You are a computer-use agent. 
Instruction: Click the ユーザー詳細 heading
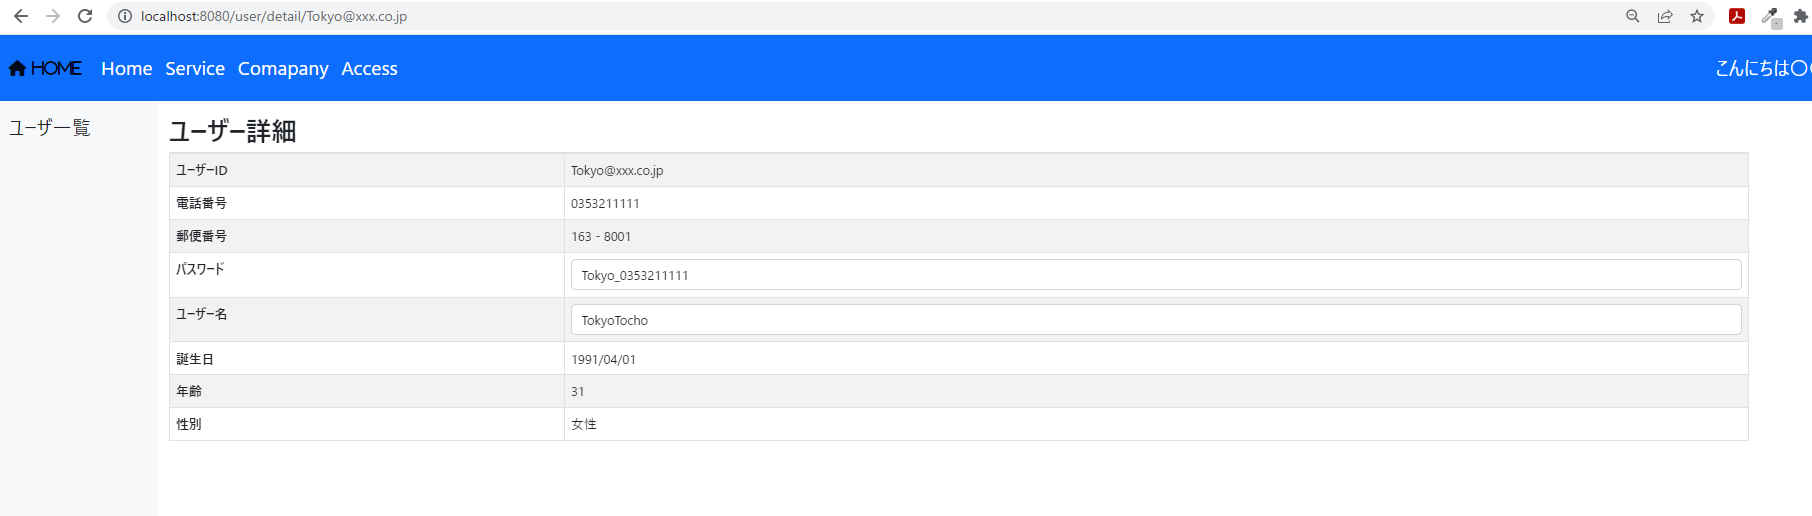[x=232, y=131]
